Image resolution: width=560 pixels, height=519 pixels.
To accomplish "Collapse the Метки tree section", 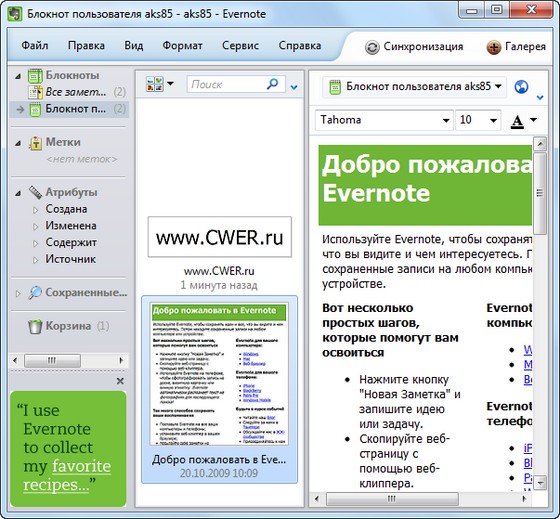I will click(x=18, y=143).
